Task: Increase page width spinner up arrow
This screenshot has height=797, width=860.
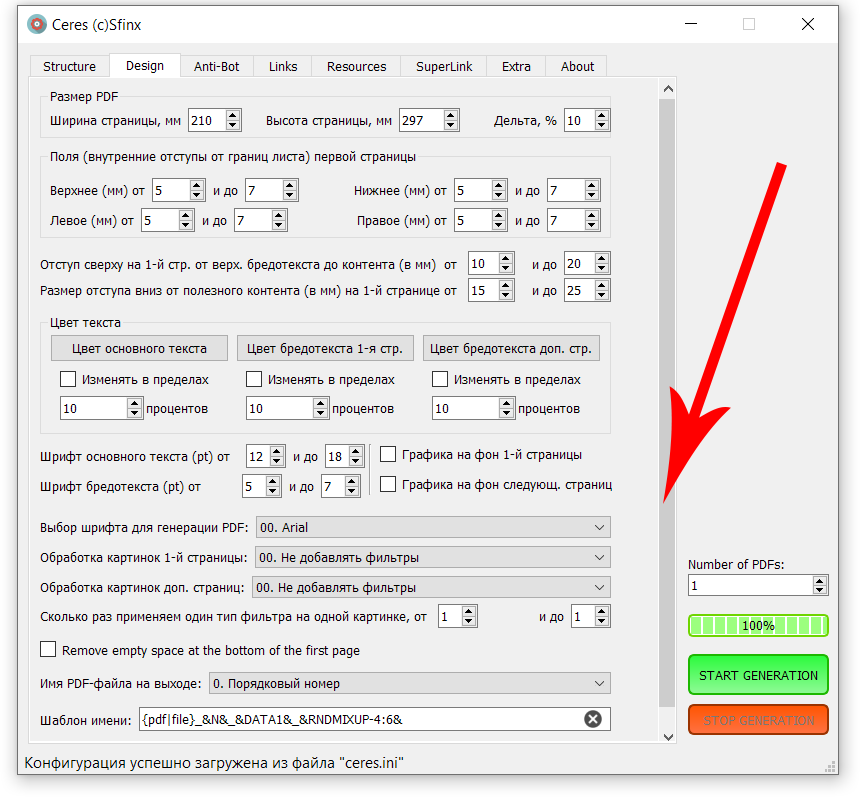Action: [x=233, y=115]
